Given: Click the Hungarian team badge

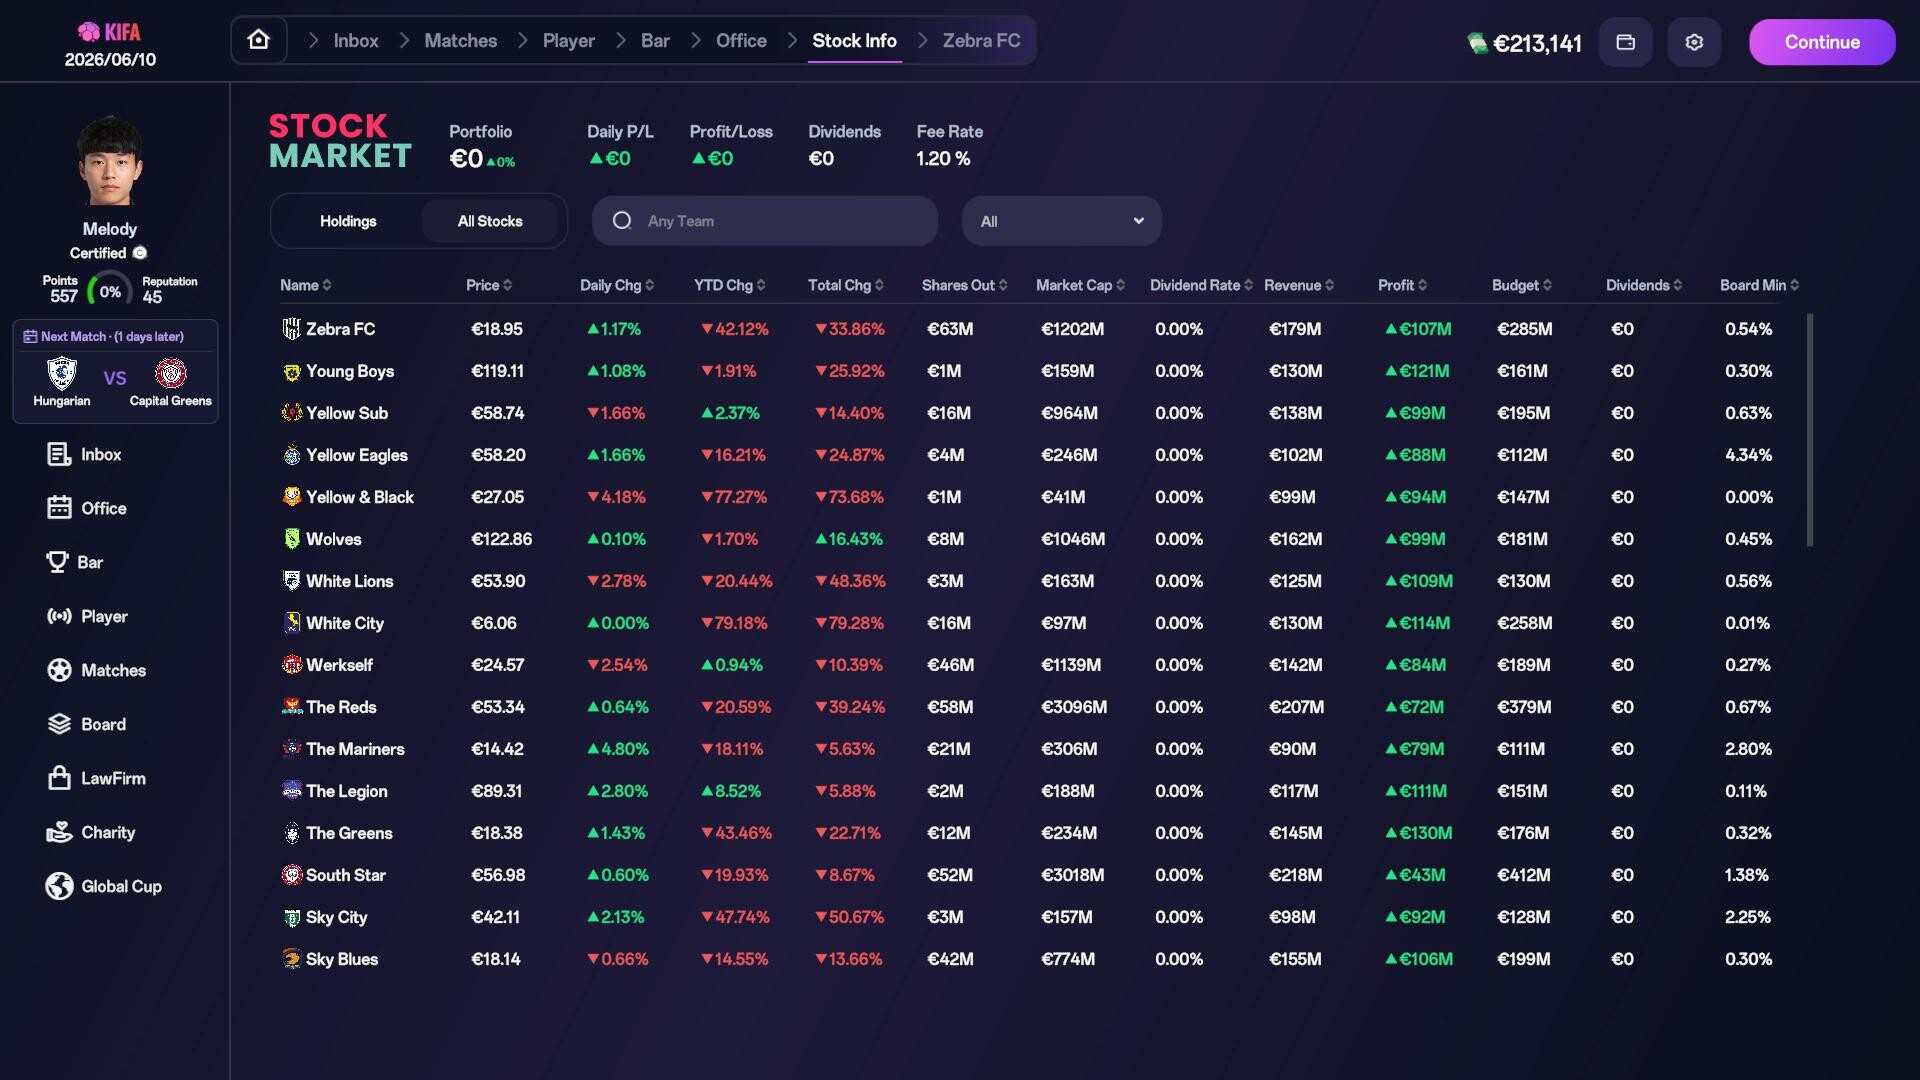Looking at the screenshot, I should coord(62,373).
